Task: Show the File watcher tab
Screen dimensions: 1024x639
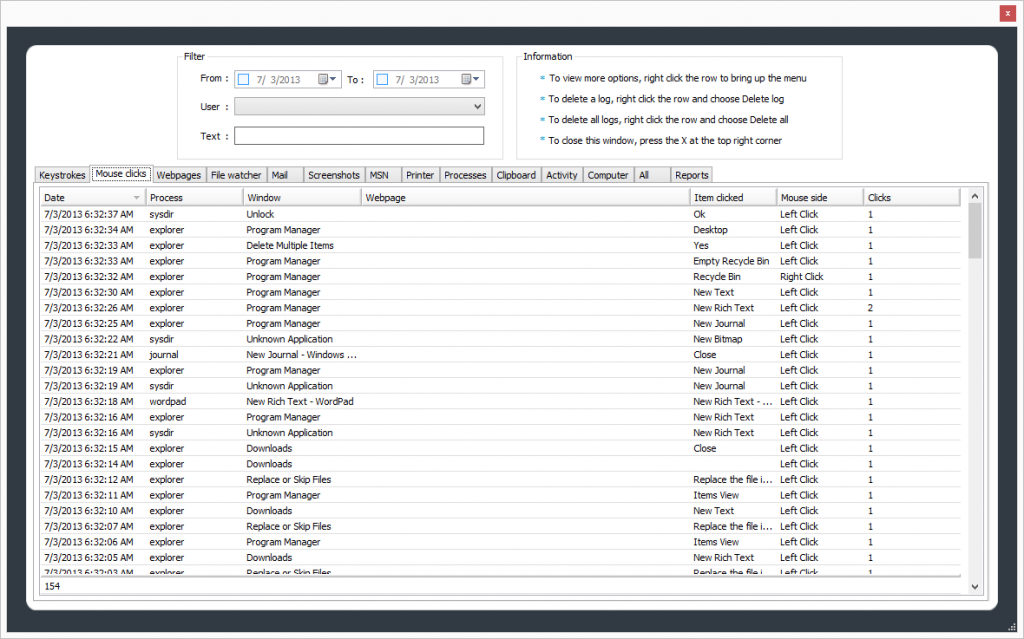Action: tap(236, 175)
